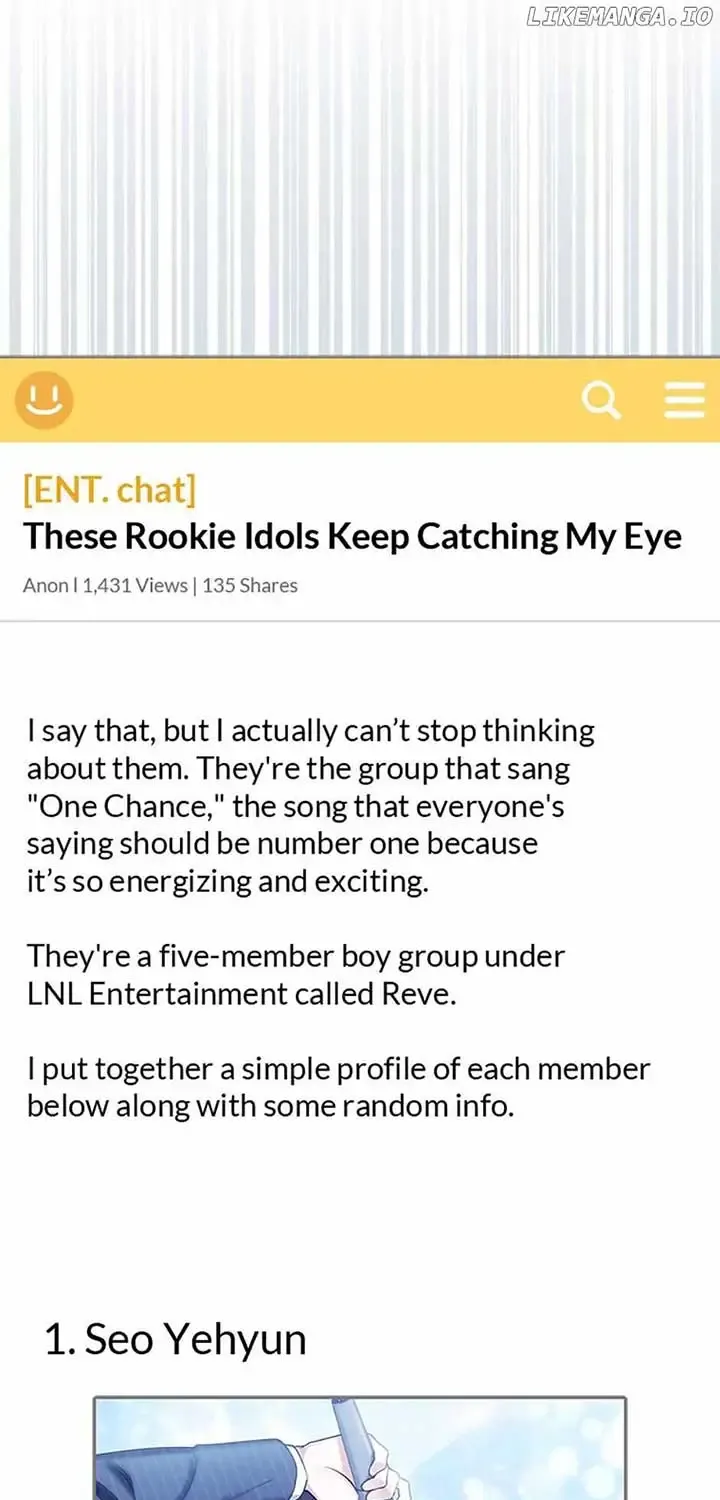The image size is (720, 1500).
Task: Click the Anon author name
Action: click(45, 585)
